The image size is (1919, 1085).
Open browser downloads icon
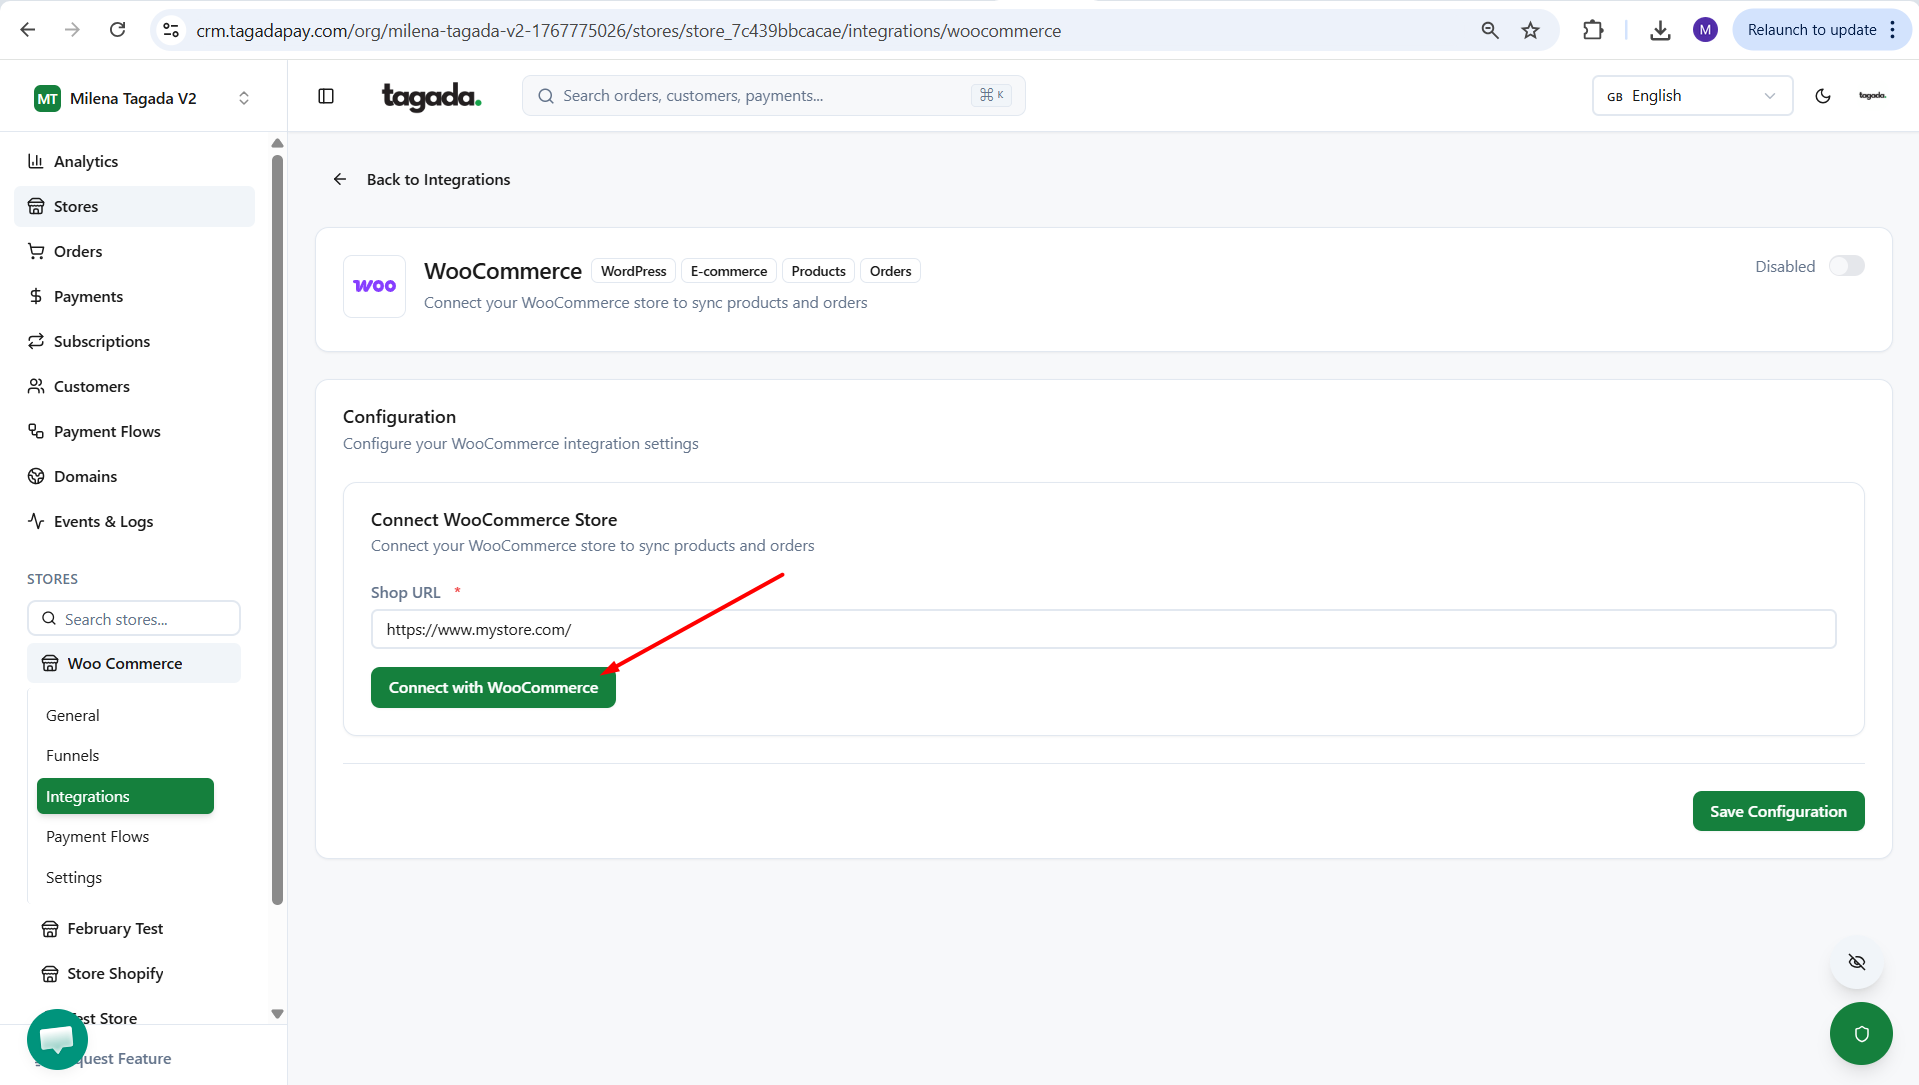point(1660,30)
